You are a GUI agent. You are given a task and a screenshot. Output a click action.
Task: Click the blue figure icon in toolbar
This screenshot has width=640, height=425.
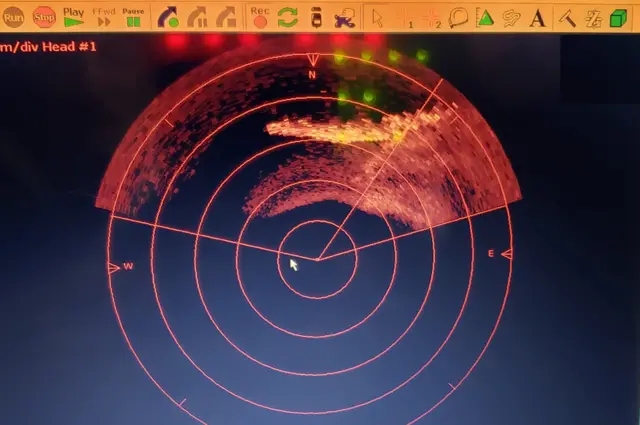pyautogui.click(x=344, y=17)
